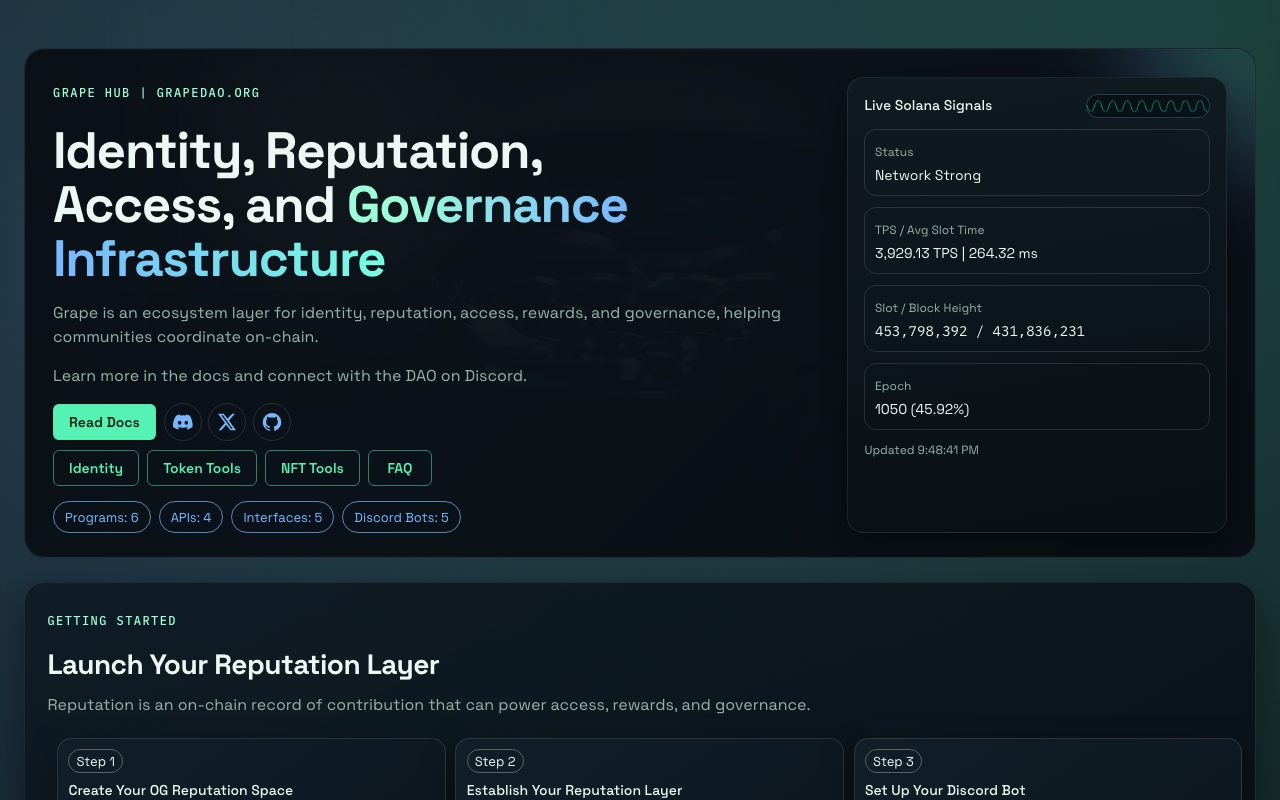This screenshot has width=1280, height=800.
Task: Click the Launch Your Reputation Layer heading
Action: pos(243,665)
